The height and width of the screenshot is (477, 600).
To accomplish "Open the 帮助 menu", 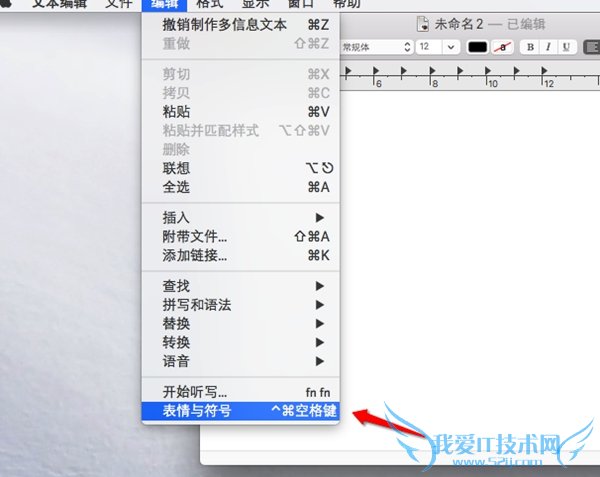I will 347,4.
